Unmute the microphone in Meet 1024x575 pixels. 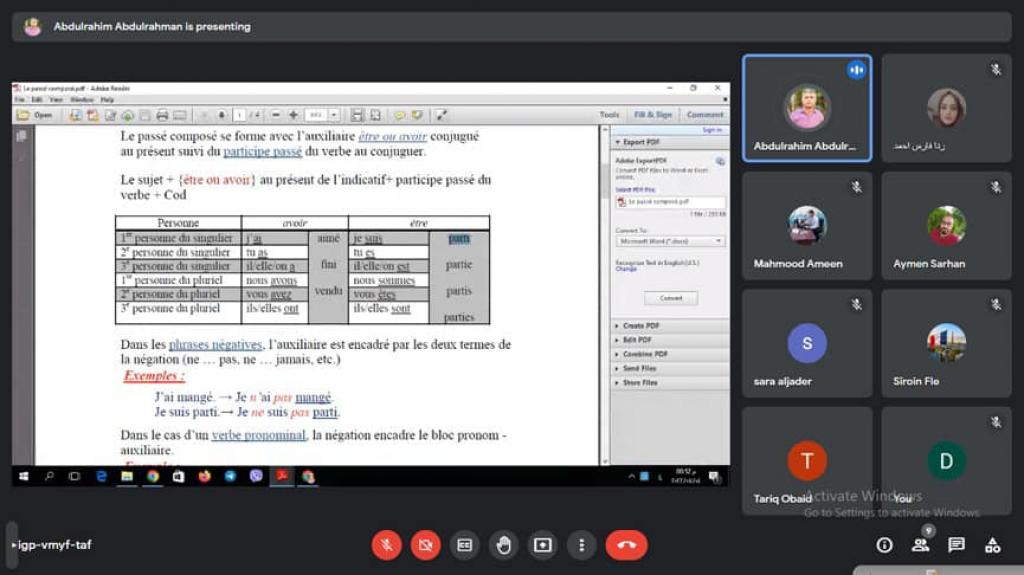(387, 545)
